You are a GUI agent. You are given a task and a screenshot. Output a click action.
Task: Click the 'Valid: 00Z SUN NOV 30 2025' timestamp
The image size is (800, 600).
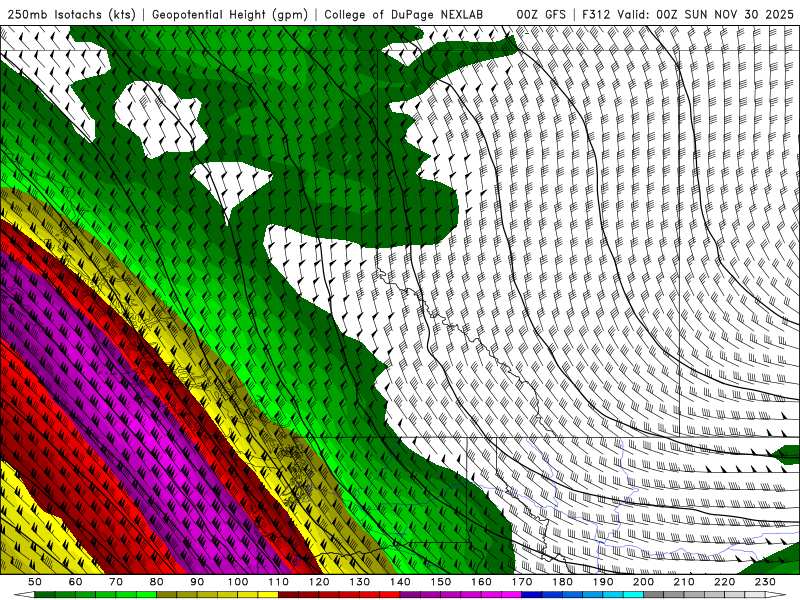705,15
